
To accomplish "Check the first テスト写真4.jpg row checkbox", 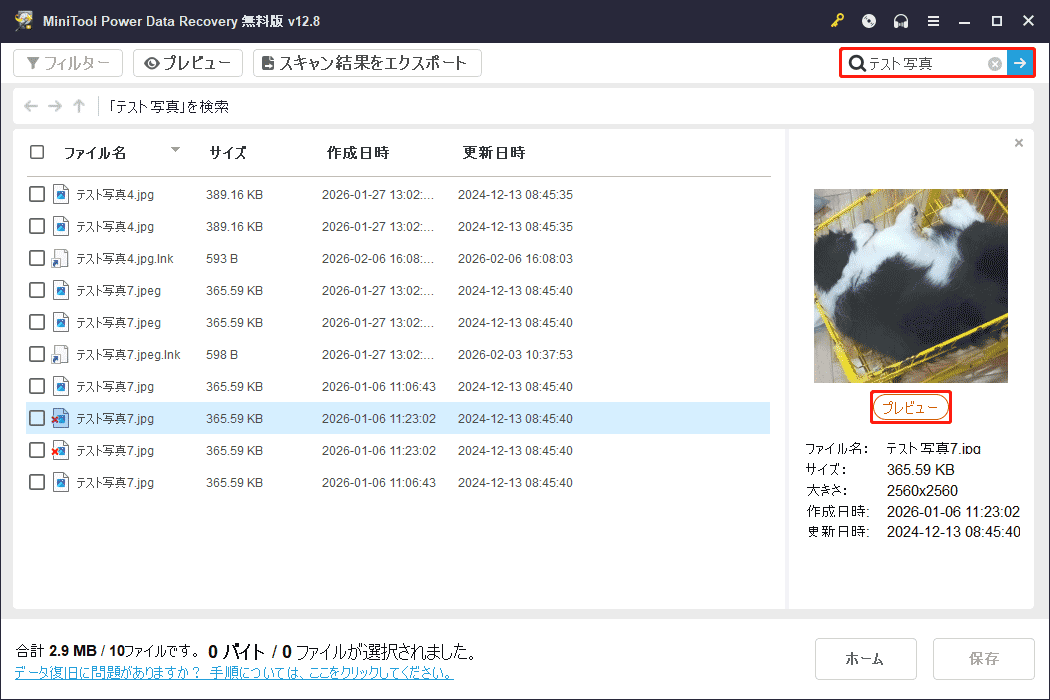I will pyautogui.click(x=36, y=194).
